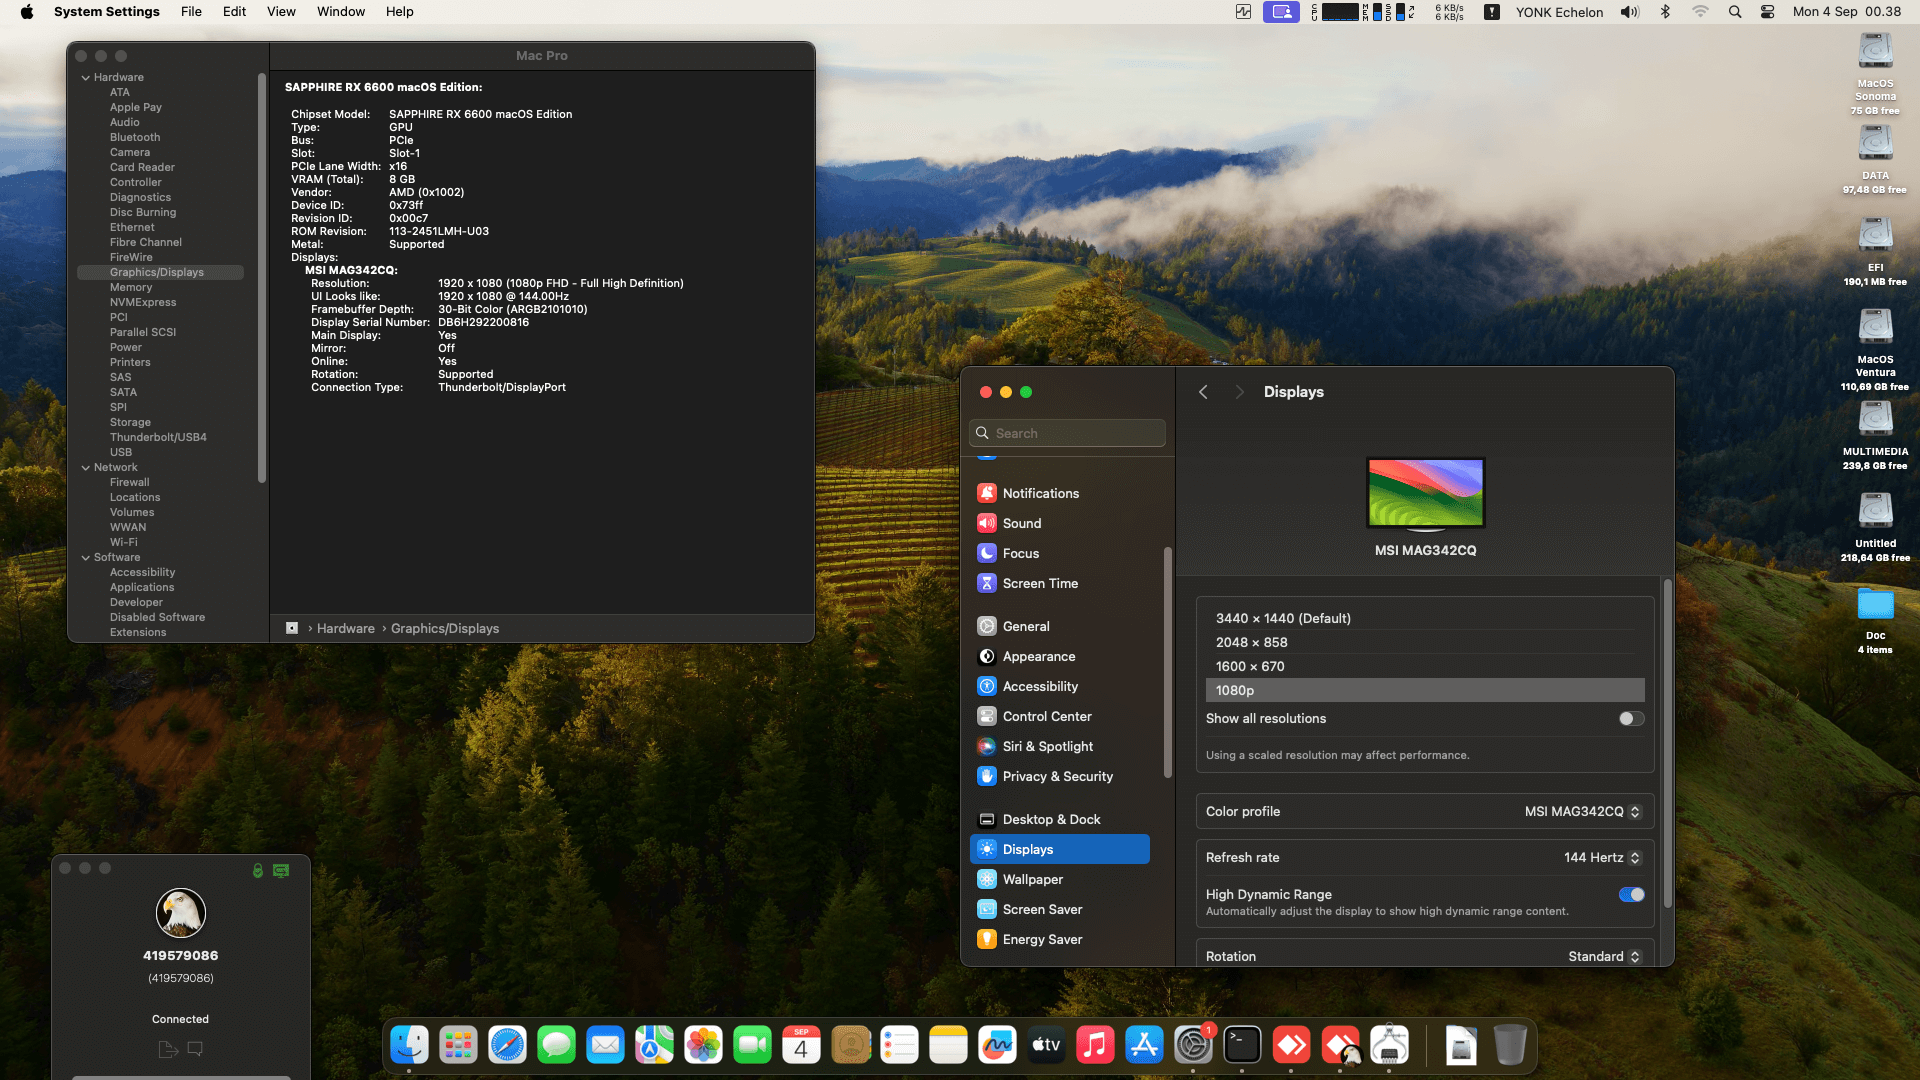This screenshot has height=1080, width=1920.
Task: Click the Spotlight search icon in menu bar
Action: 1735,12
